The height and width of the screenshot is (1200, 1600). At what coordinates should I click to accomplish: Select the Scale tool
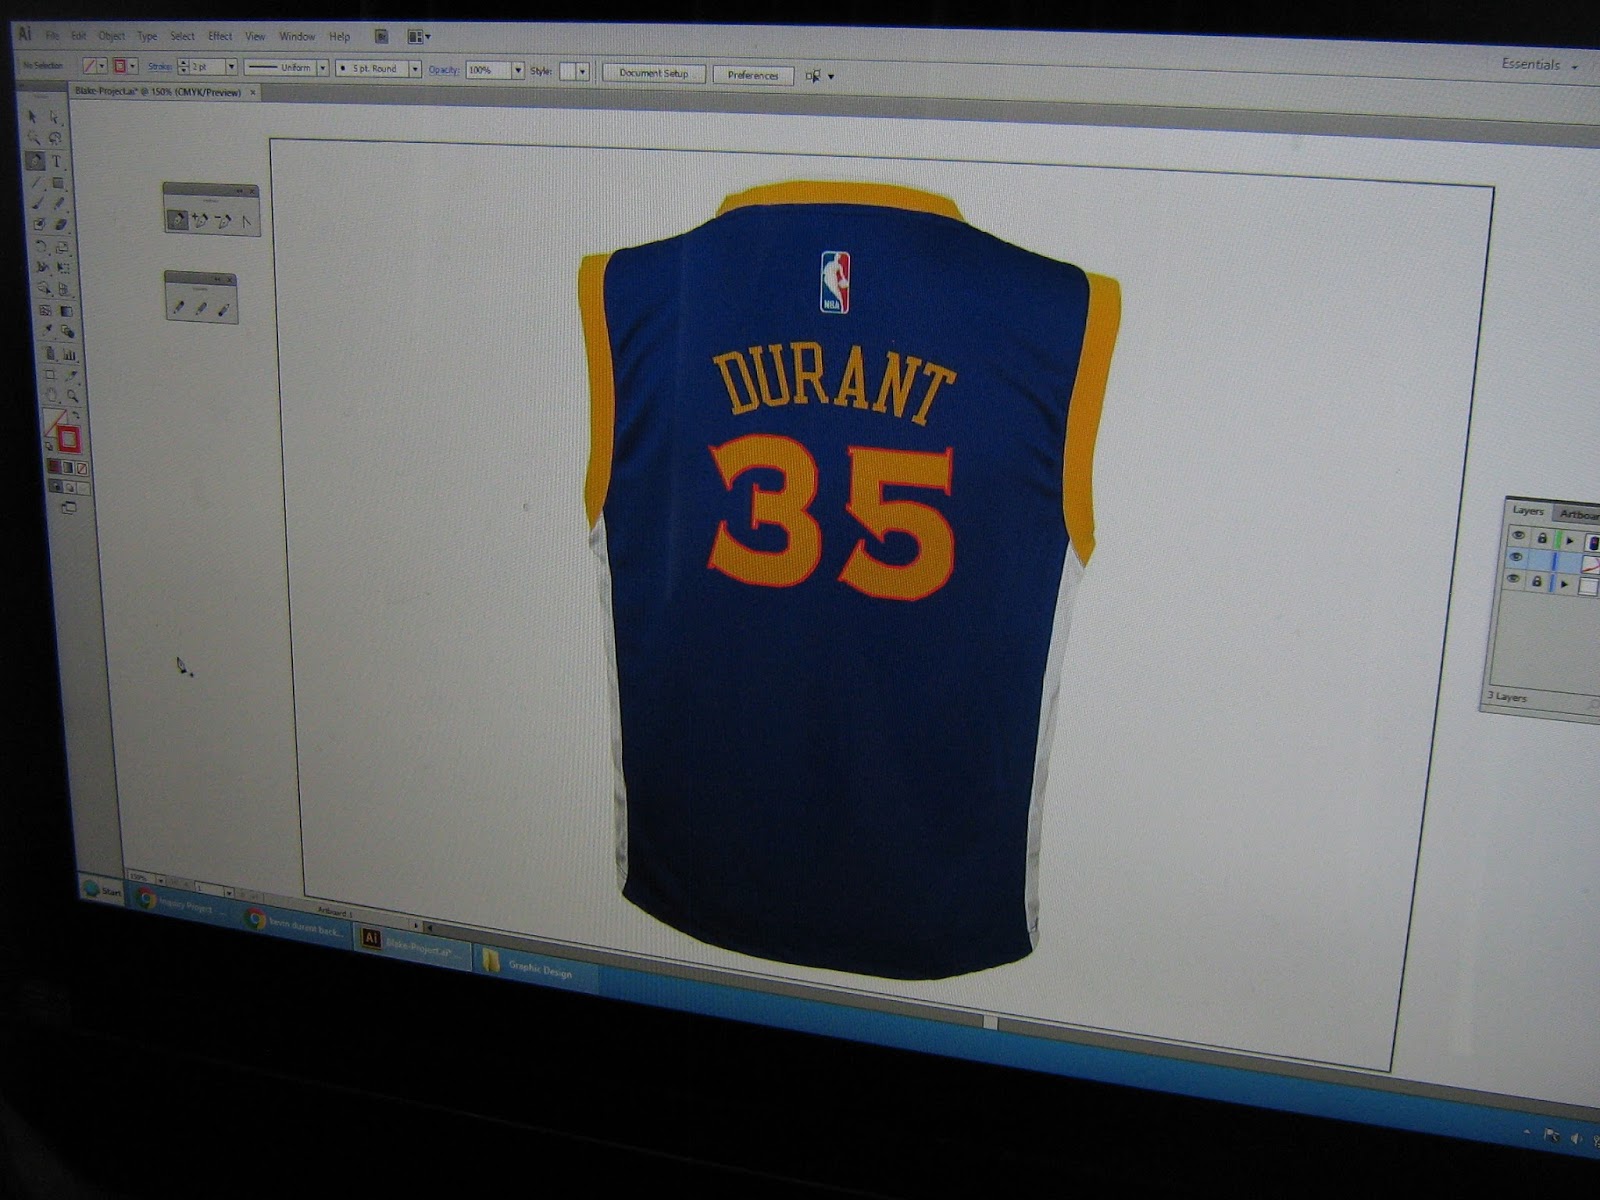(62, 248)
